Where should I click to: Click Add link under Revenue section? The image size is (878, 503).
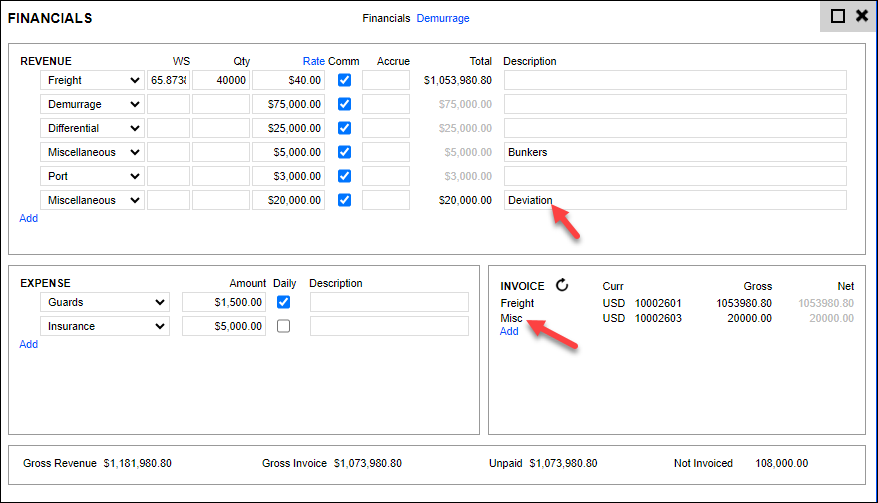(x=28, y=218)
